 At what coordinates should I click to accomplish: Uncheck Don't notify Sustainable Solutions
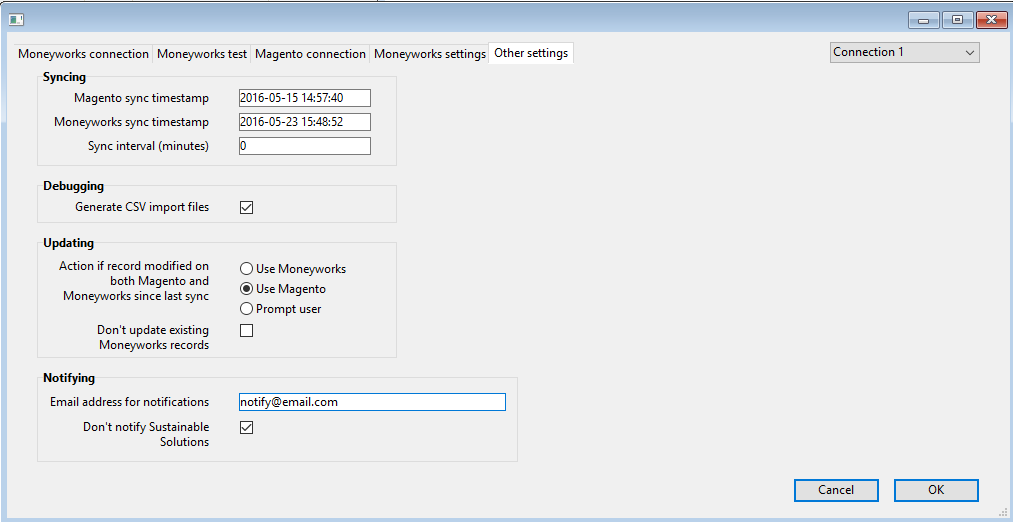click(246, 427)
